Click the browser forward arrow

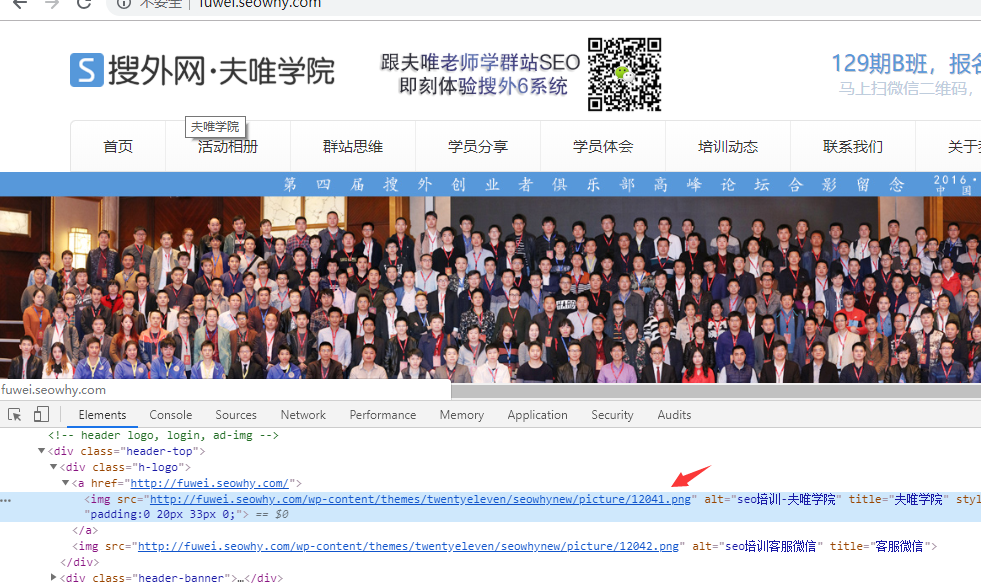tap(52, 4)
